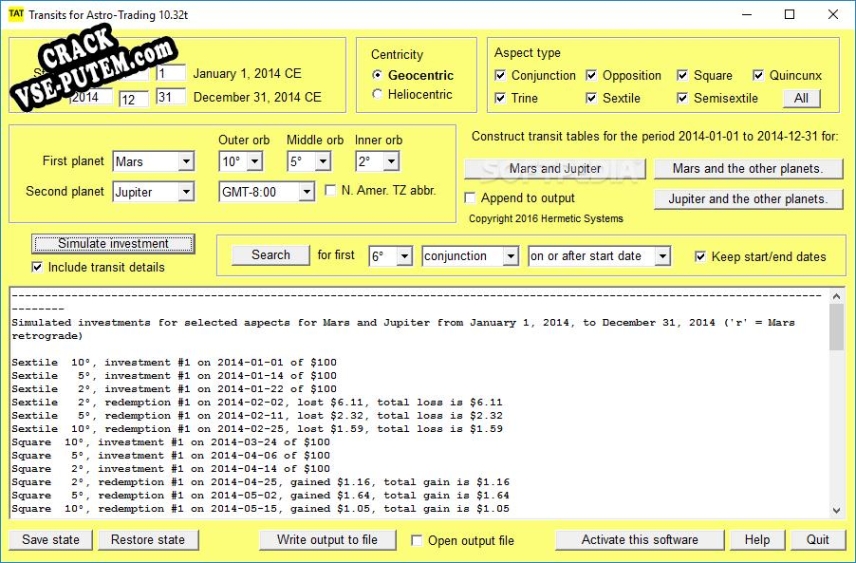Viewport: 856px width, 563px height.
Task: Maximize the Transits for Astro-Trading window
Action: (789, 15)
